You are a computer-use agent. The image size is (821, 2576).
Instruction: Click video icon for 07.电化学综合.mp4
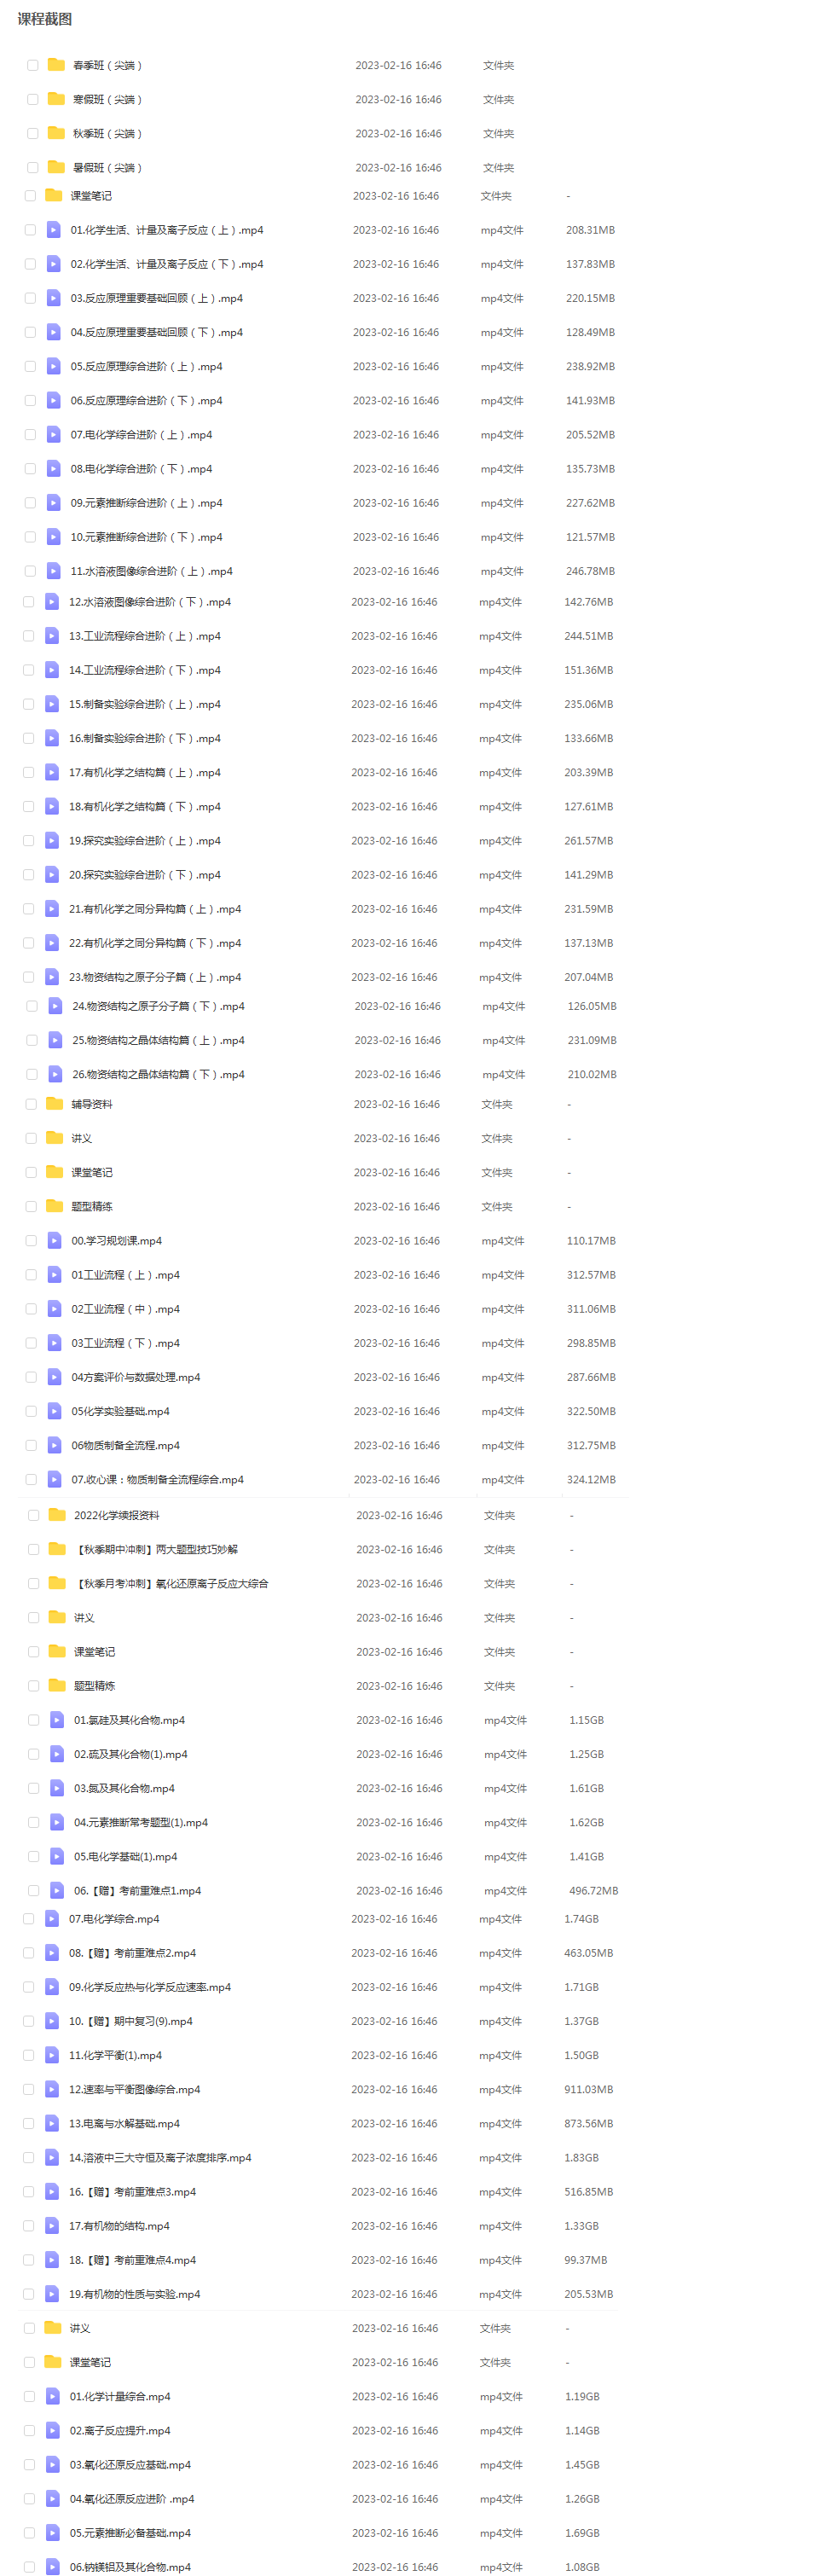(52, 1918)
